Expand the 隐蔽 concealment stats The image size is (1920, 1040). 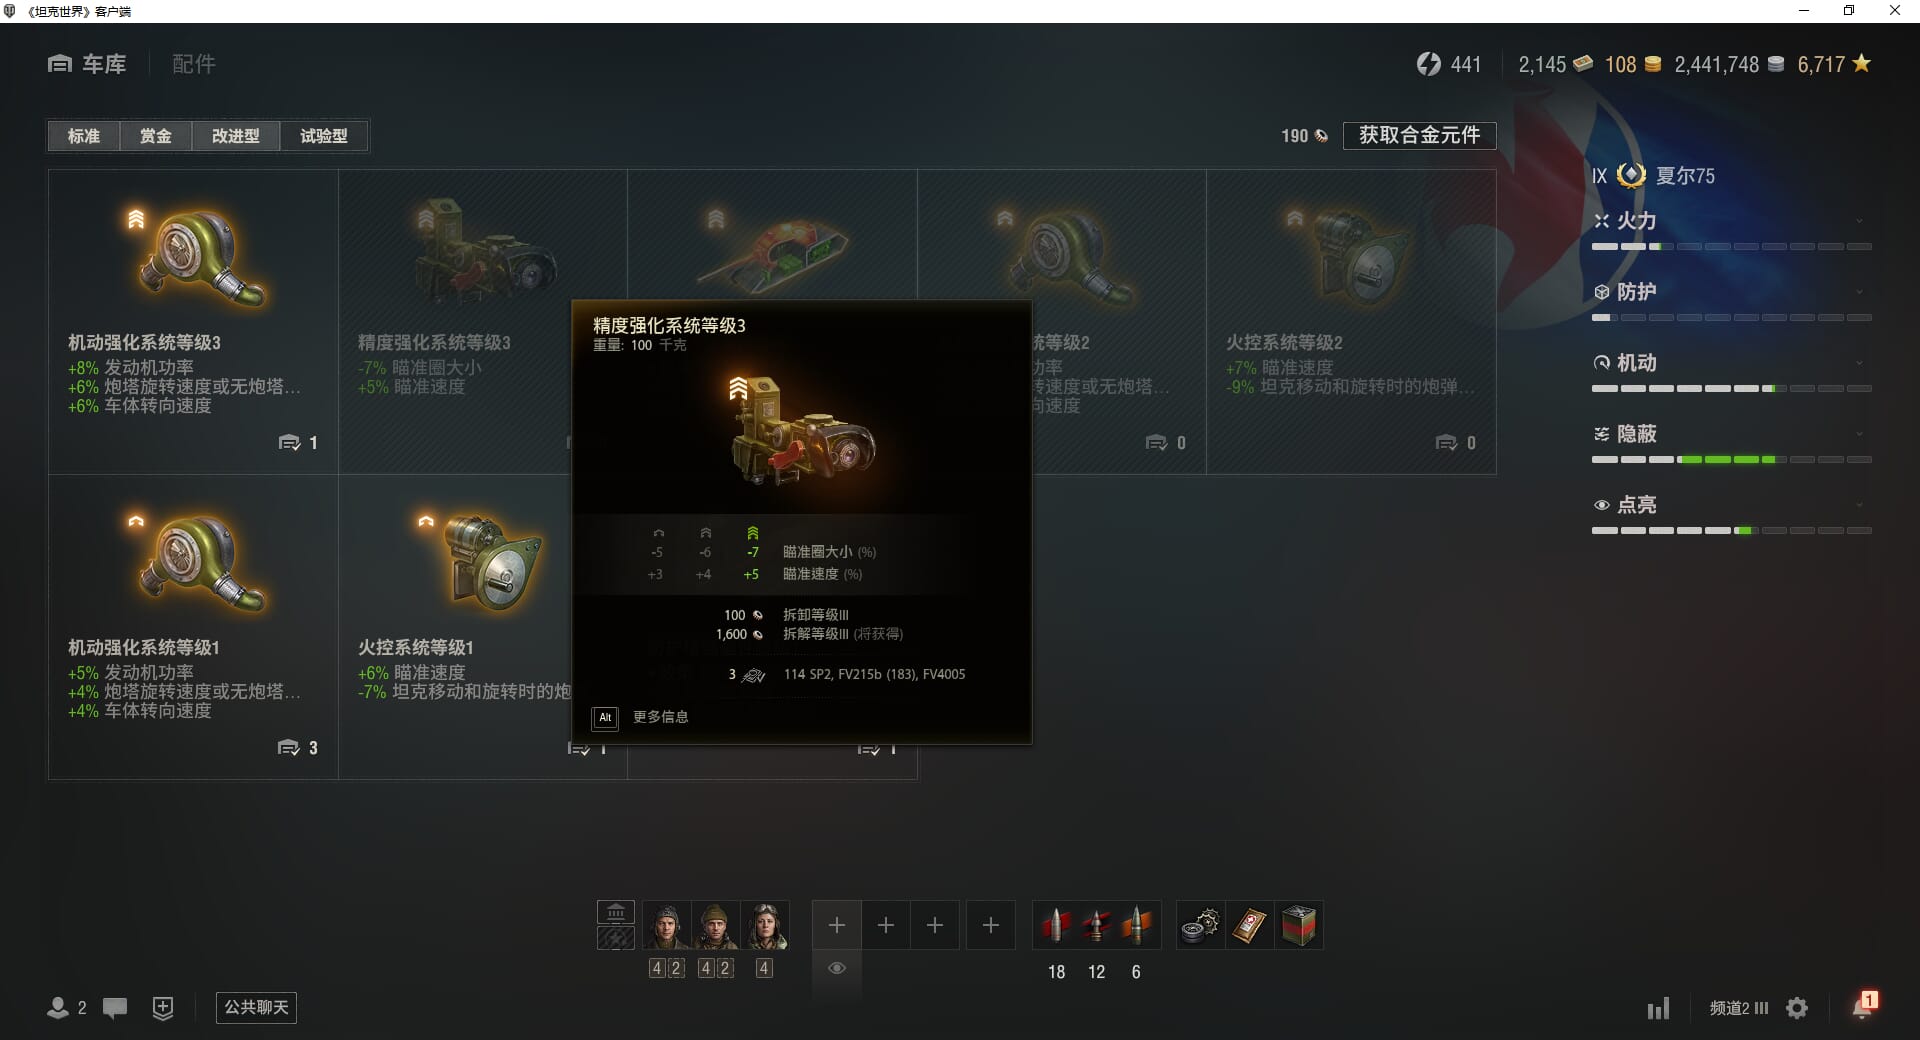[x=1859, y=434]
